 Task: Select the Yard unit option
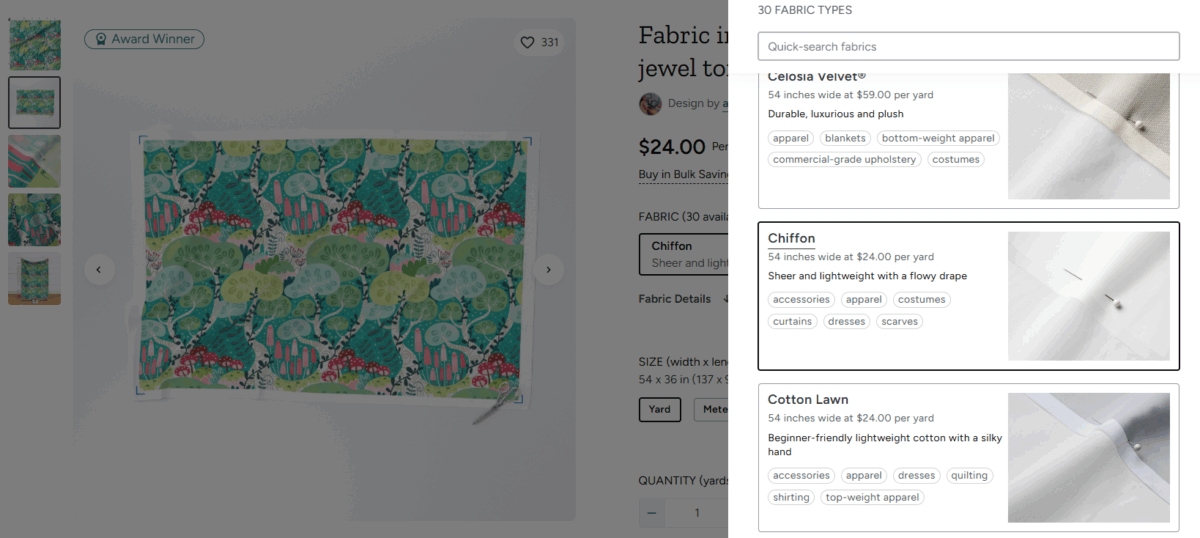click(659, 409)
